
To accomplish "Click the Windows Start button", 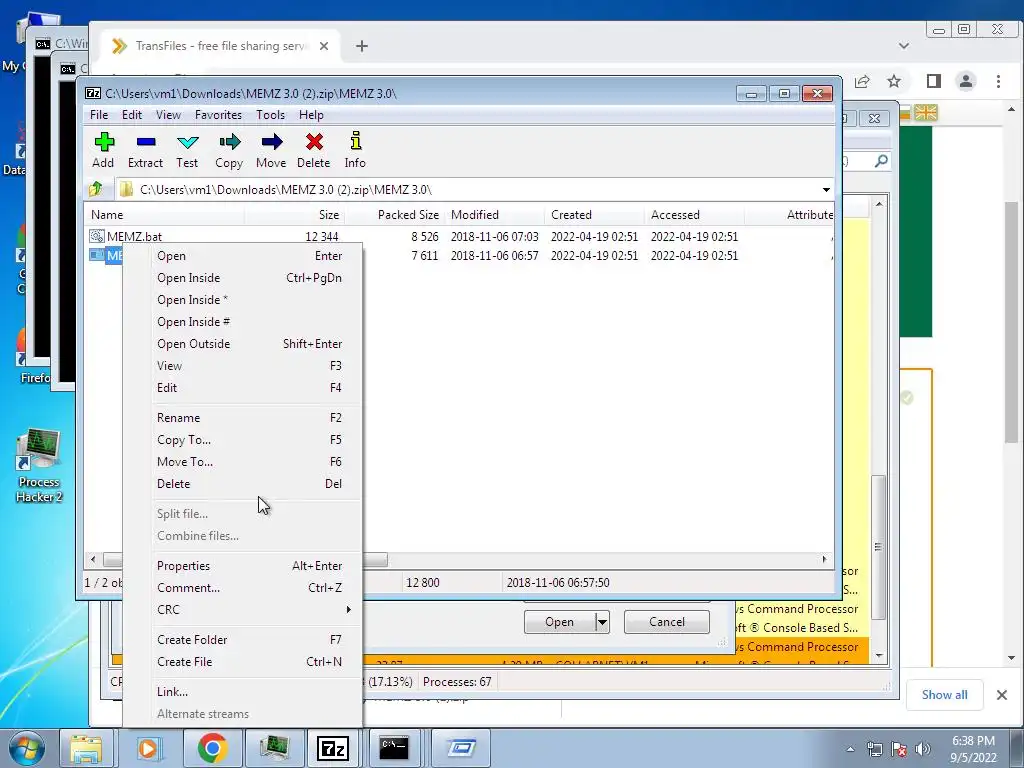I will click(26, 748).
